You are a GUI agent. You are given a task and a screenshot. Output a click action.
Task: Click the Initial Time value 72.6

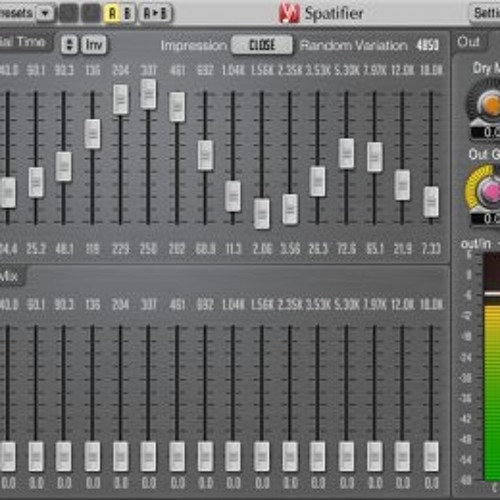point(346,249)
